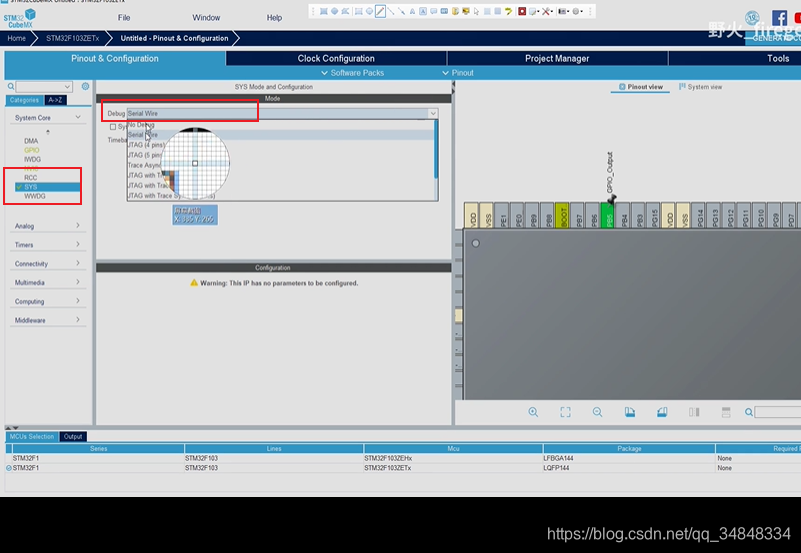Select RCC in System Core list
Screen dimensions: 801x553
pos(31,178)
